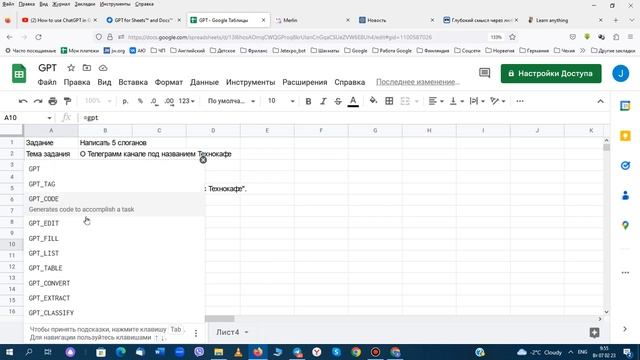Click the undo arrow in toolbar
640x360 pixels.
[x=23, y=101]
